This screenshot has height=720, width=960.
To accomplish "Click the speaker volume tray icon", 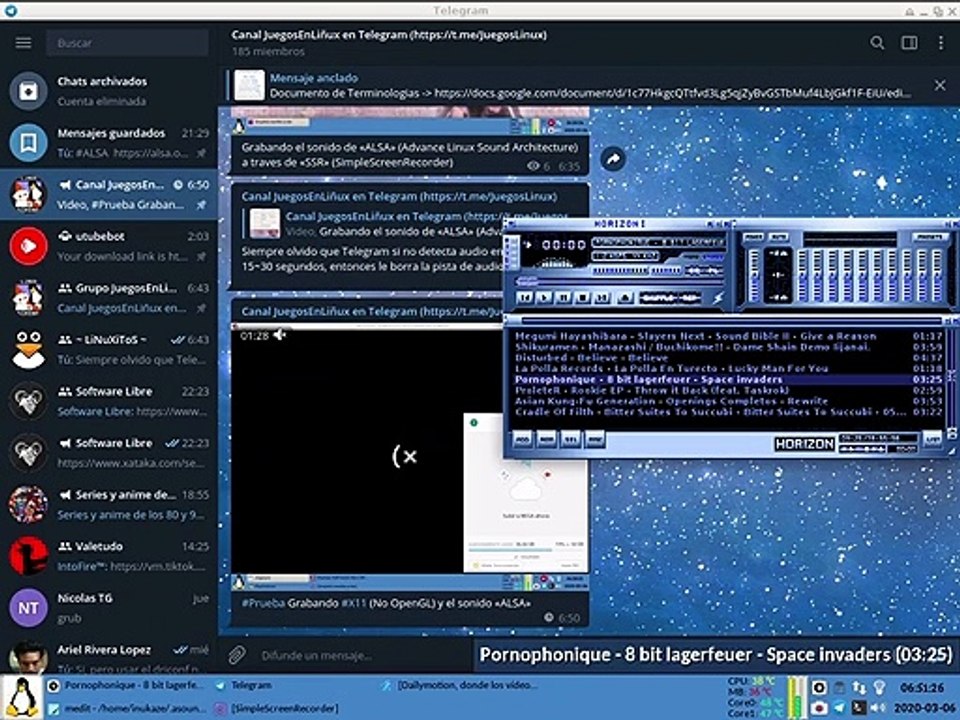I will (x=878, y=708).
